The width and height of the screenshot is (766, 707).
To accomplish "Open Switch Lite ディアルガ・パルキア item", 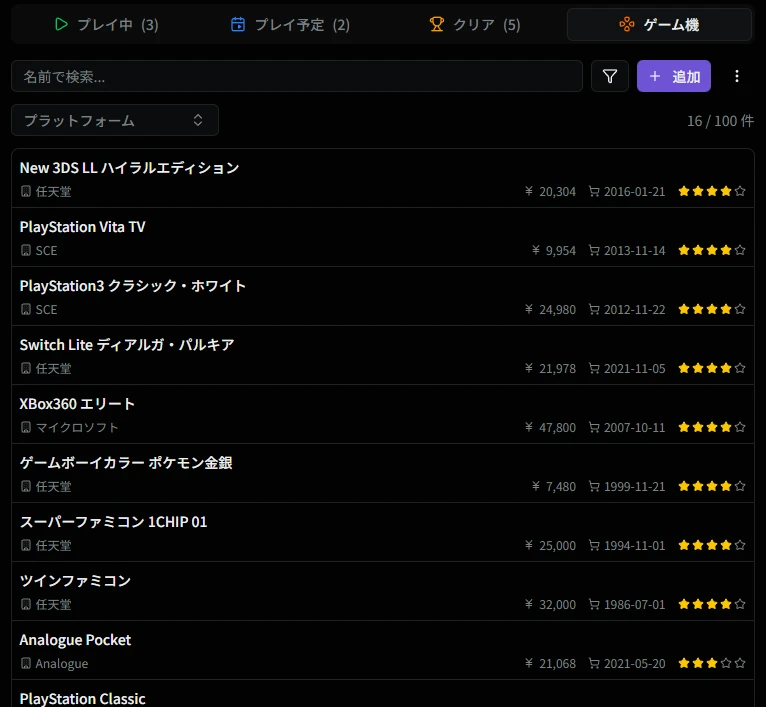I will (127, 345).
